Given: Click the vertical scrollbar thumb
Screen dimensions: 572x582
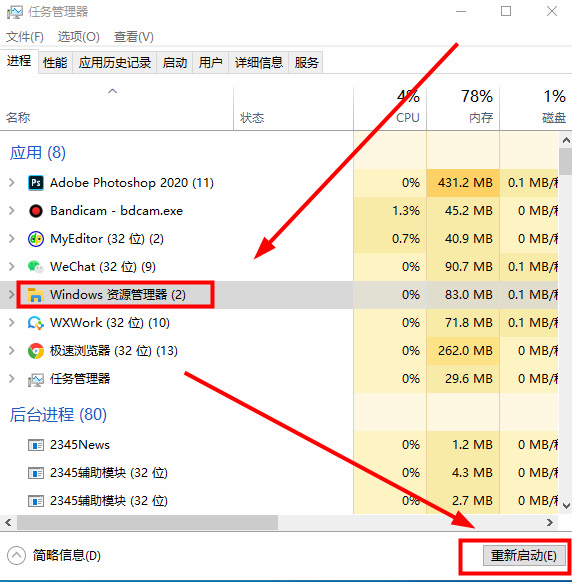Looking at the screenshot, I should [x=566, y=161].
